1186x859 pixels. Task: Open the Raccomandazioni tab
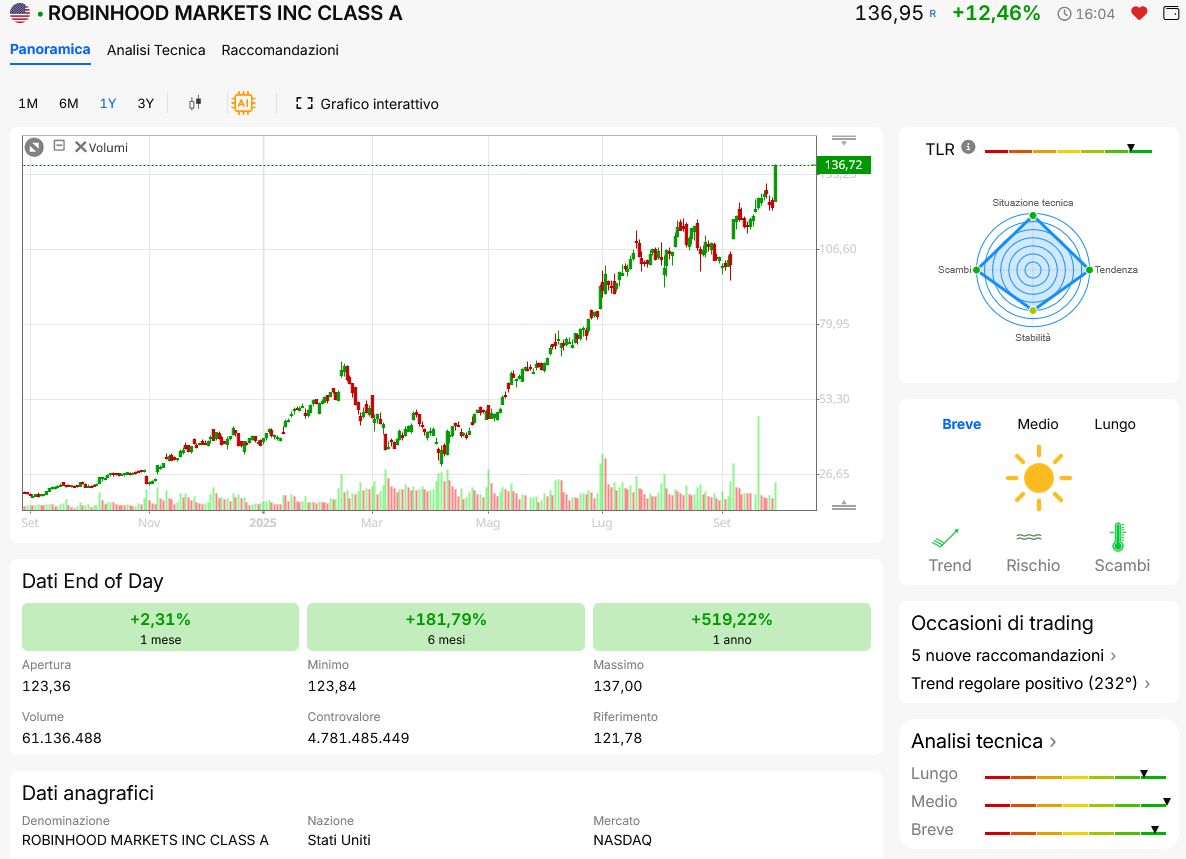click(x=280, y=50)
